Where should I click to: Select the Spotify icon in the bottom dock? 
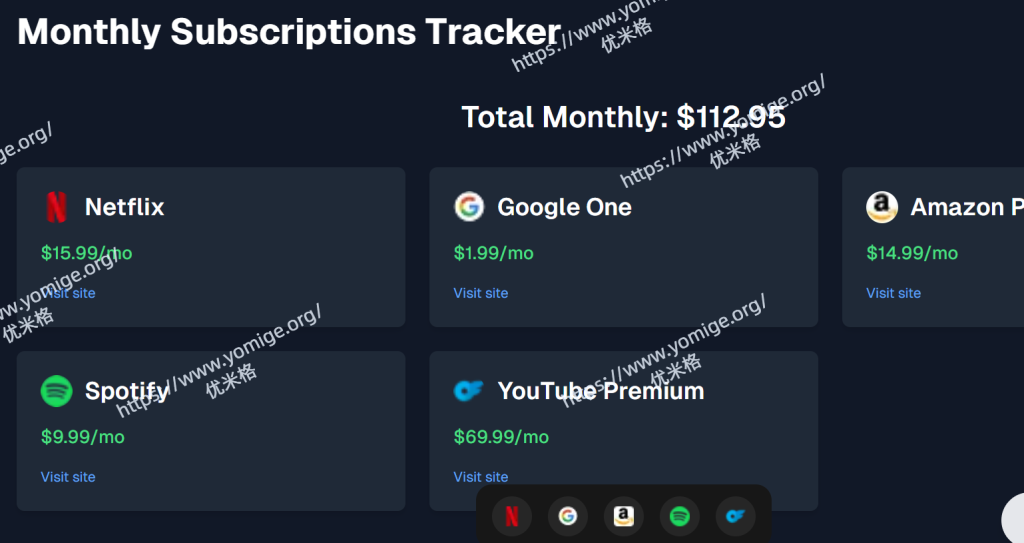(680, 516)
